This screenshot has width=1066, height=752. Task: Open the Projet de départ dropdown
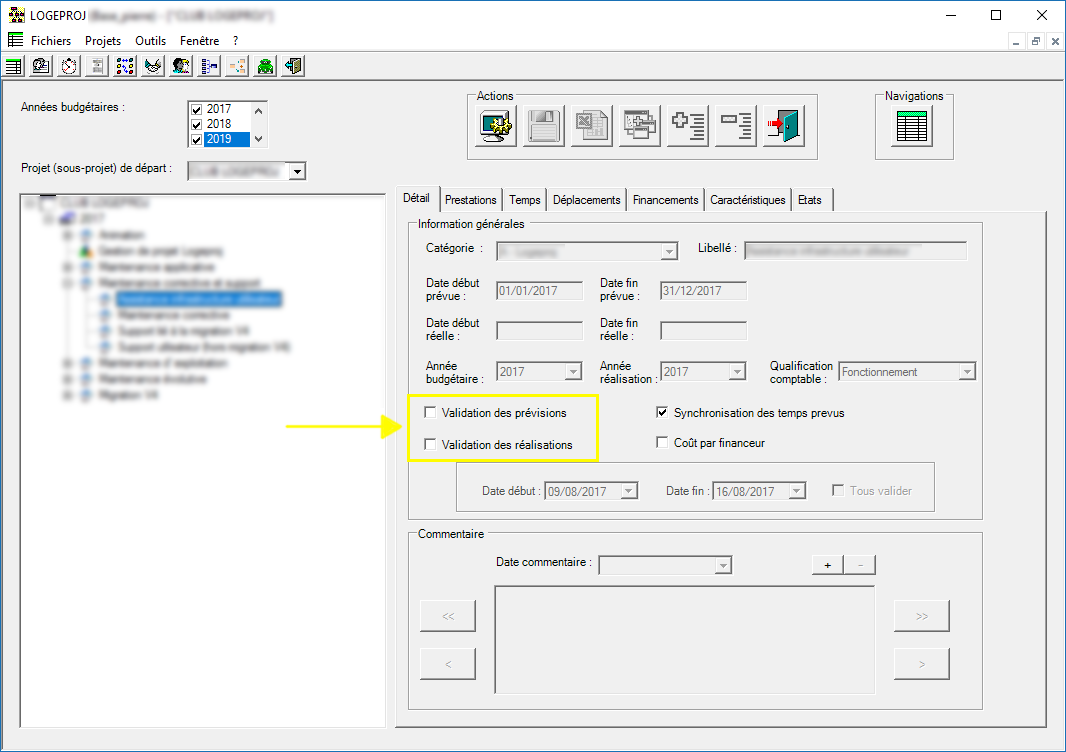click(x=297, y=171)
